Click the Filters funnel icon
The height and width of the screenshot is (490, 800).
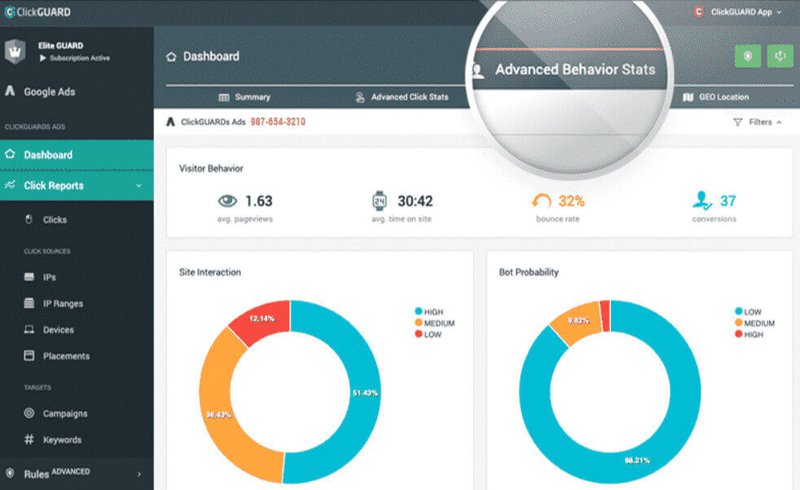coord(738,122)
